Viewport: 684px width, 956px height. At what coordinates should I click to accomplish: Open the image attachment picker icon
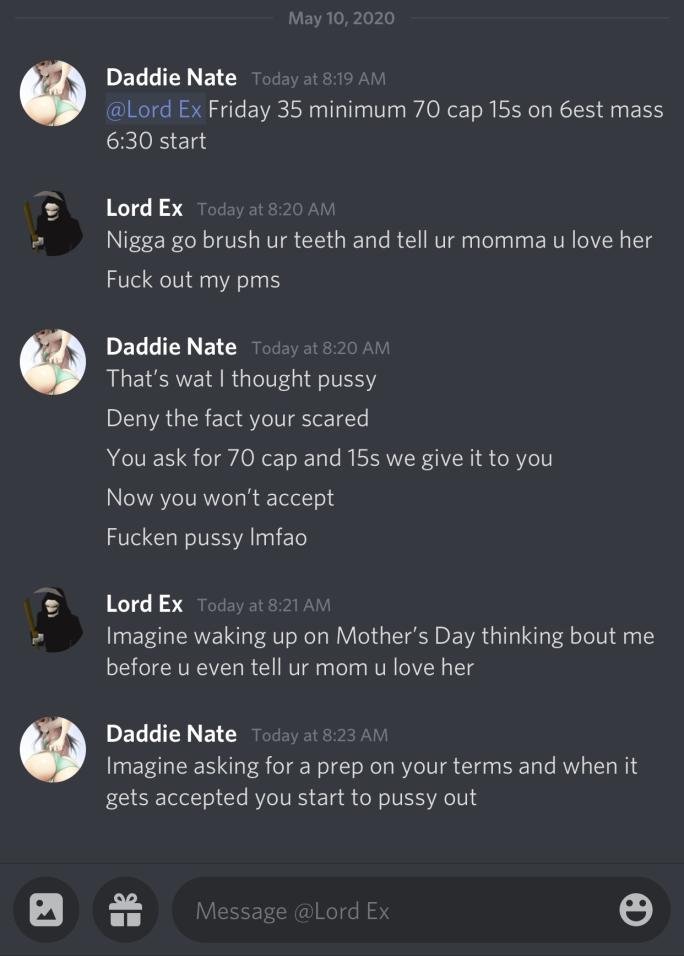(x=46, y=910)
